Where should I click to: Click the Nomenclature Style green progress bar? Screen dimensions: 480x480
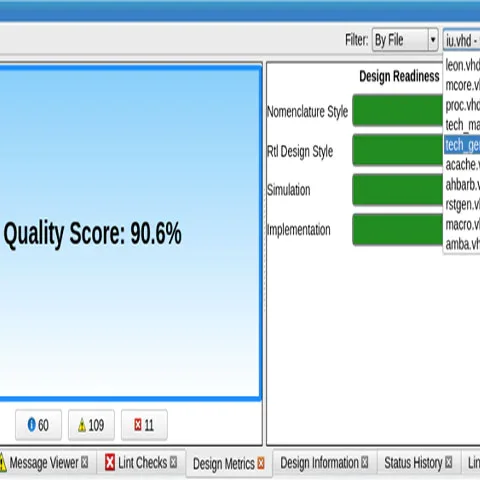[x=398, y=110]
